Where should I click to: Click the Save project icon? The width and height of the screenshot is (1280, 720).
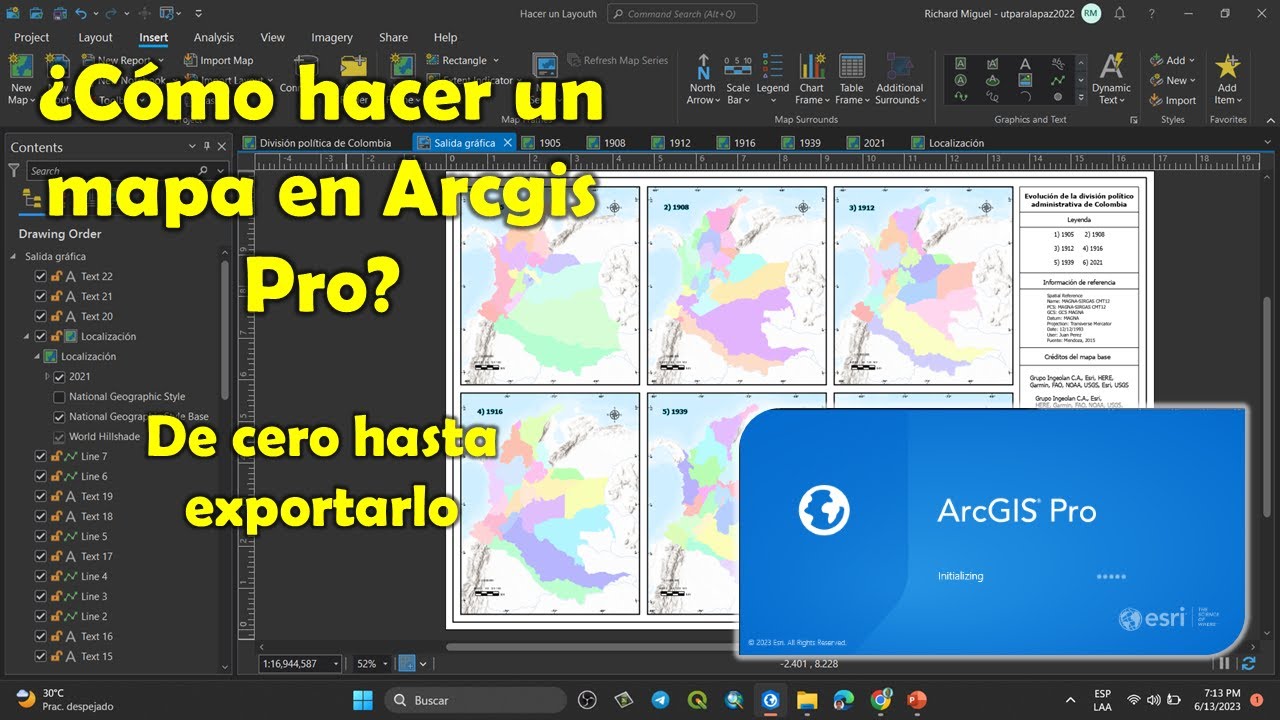tap(59, 14)
